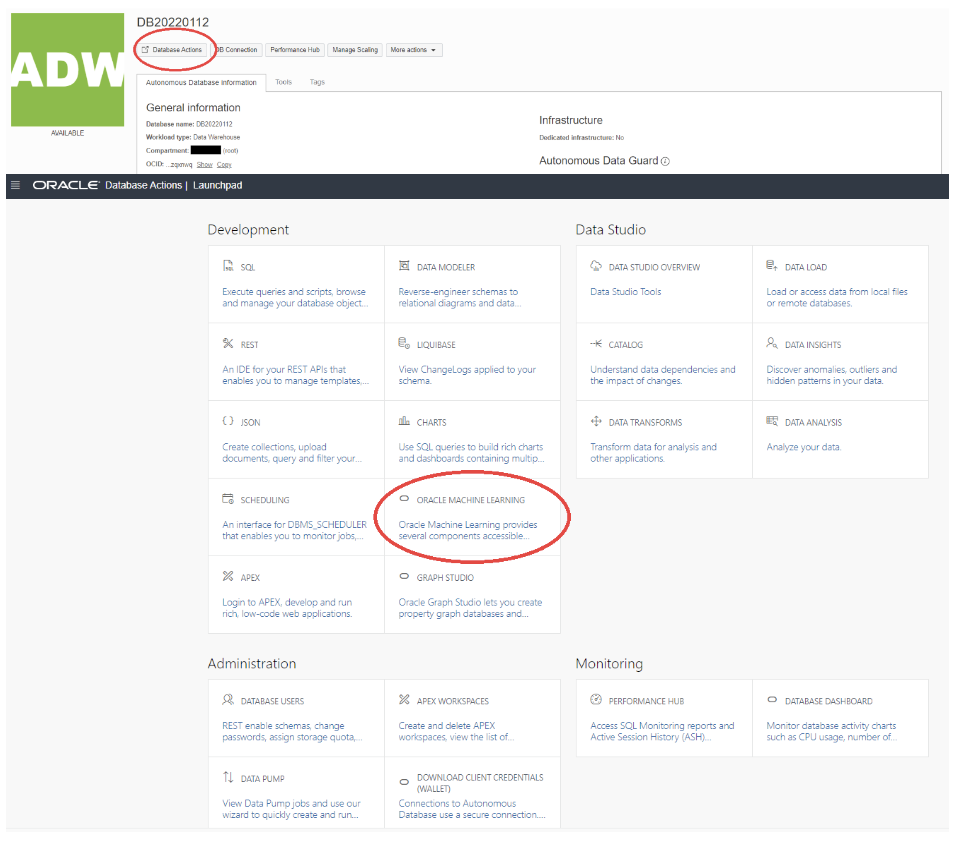Screen dimensions: 958x842
Task: Click the APEX card icon
Action: click(228, 576)
